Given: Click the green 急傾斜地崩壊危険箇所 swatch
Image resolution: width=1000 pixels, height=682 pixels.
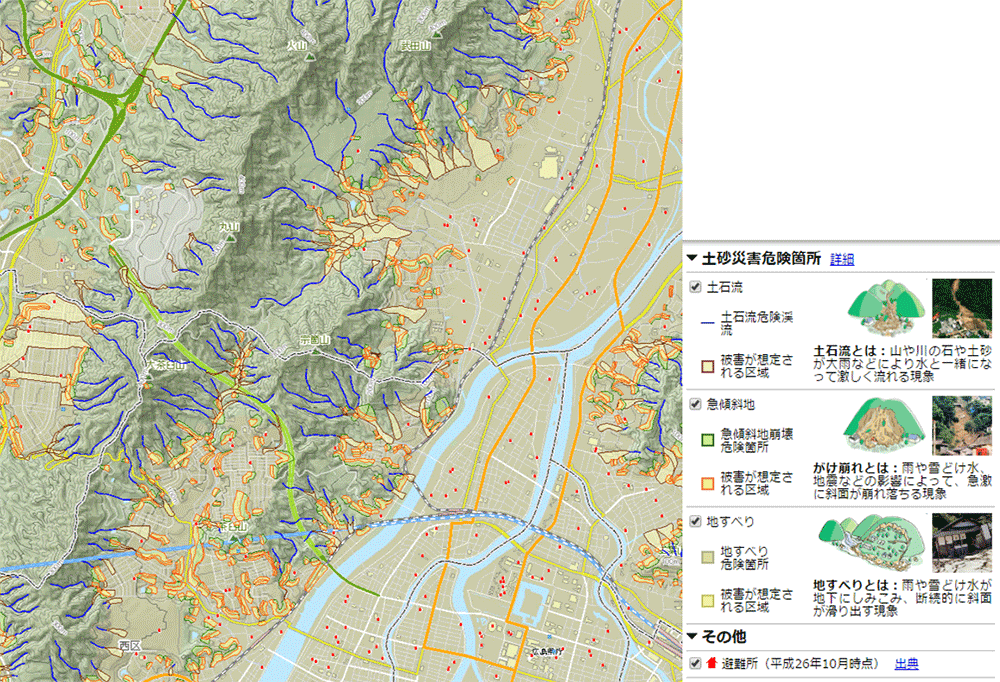Looking at the screenshot, I should pyautogui.click(x=708, y=440).
